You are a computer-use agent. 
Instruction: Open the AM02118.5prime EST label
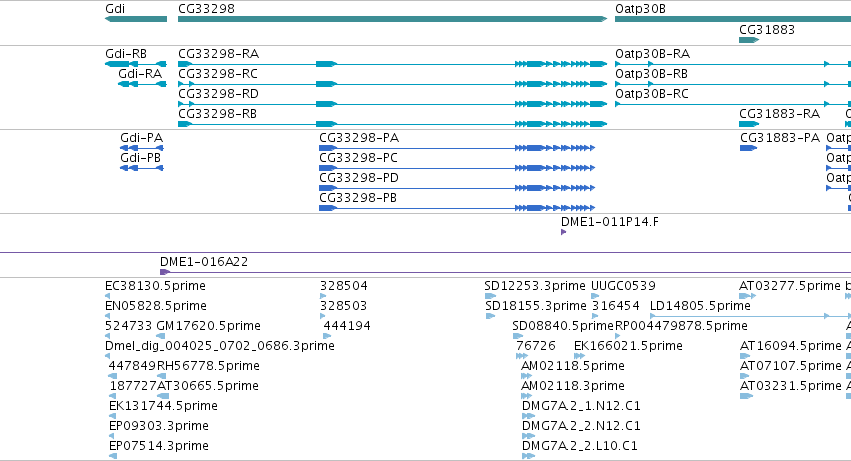(x=573, y=366)
